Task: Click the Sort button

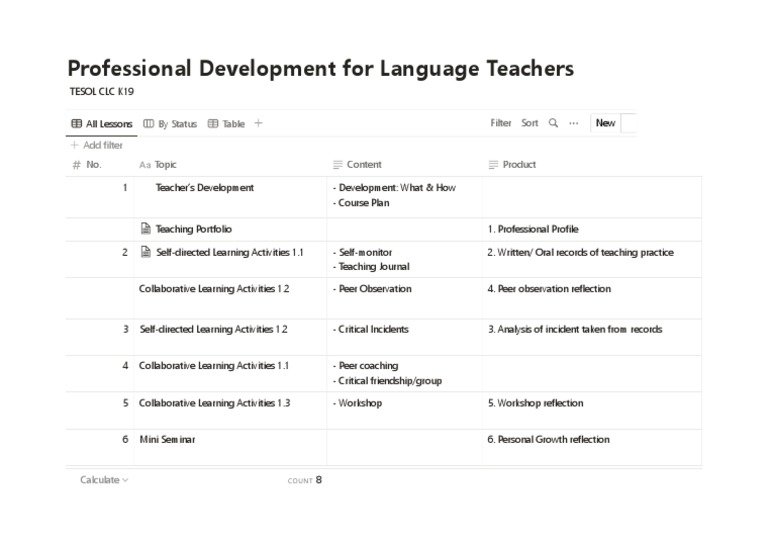Action: click(529, 123)
